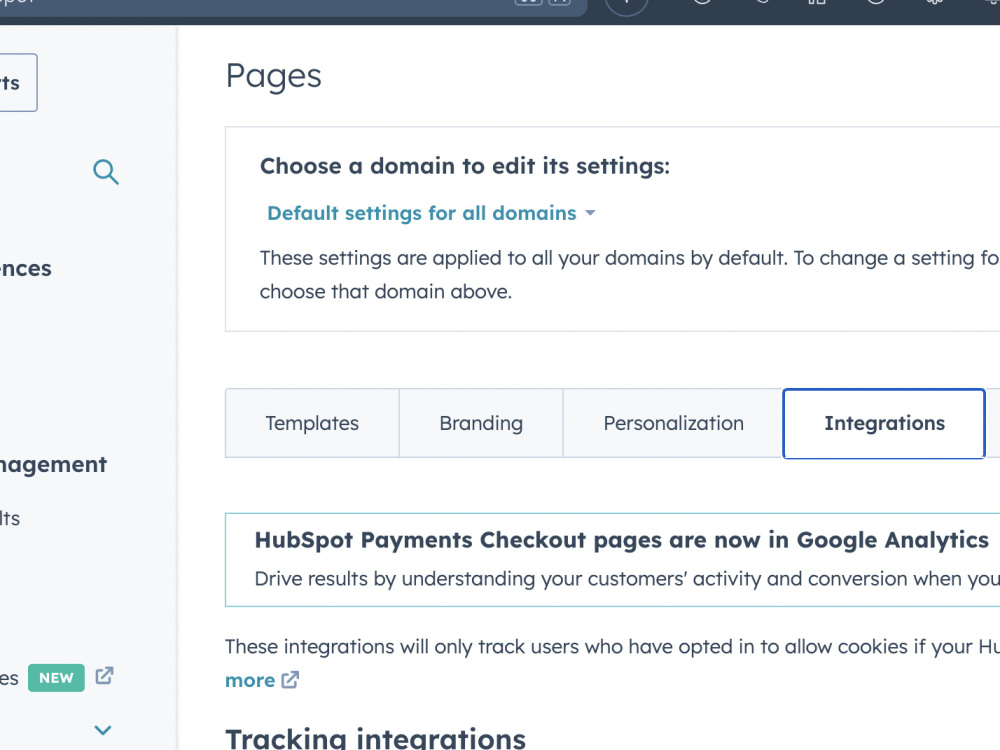The width and height of the screenshot is (1000, 750).
Task: Switch to the Personalization tab
Action: click(673, 423)
